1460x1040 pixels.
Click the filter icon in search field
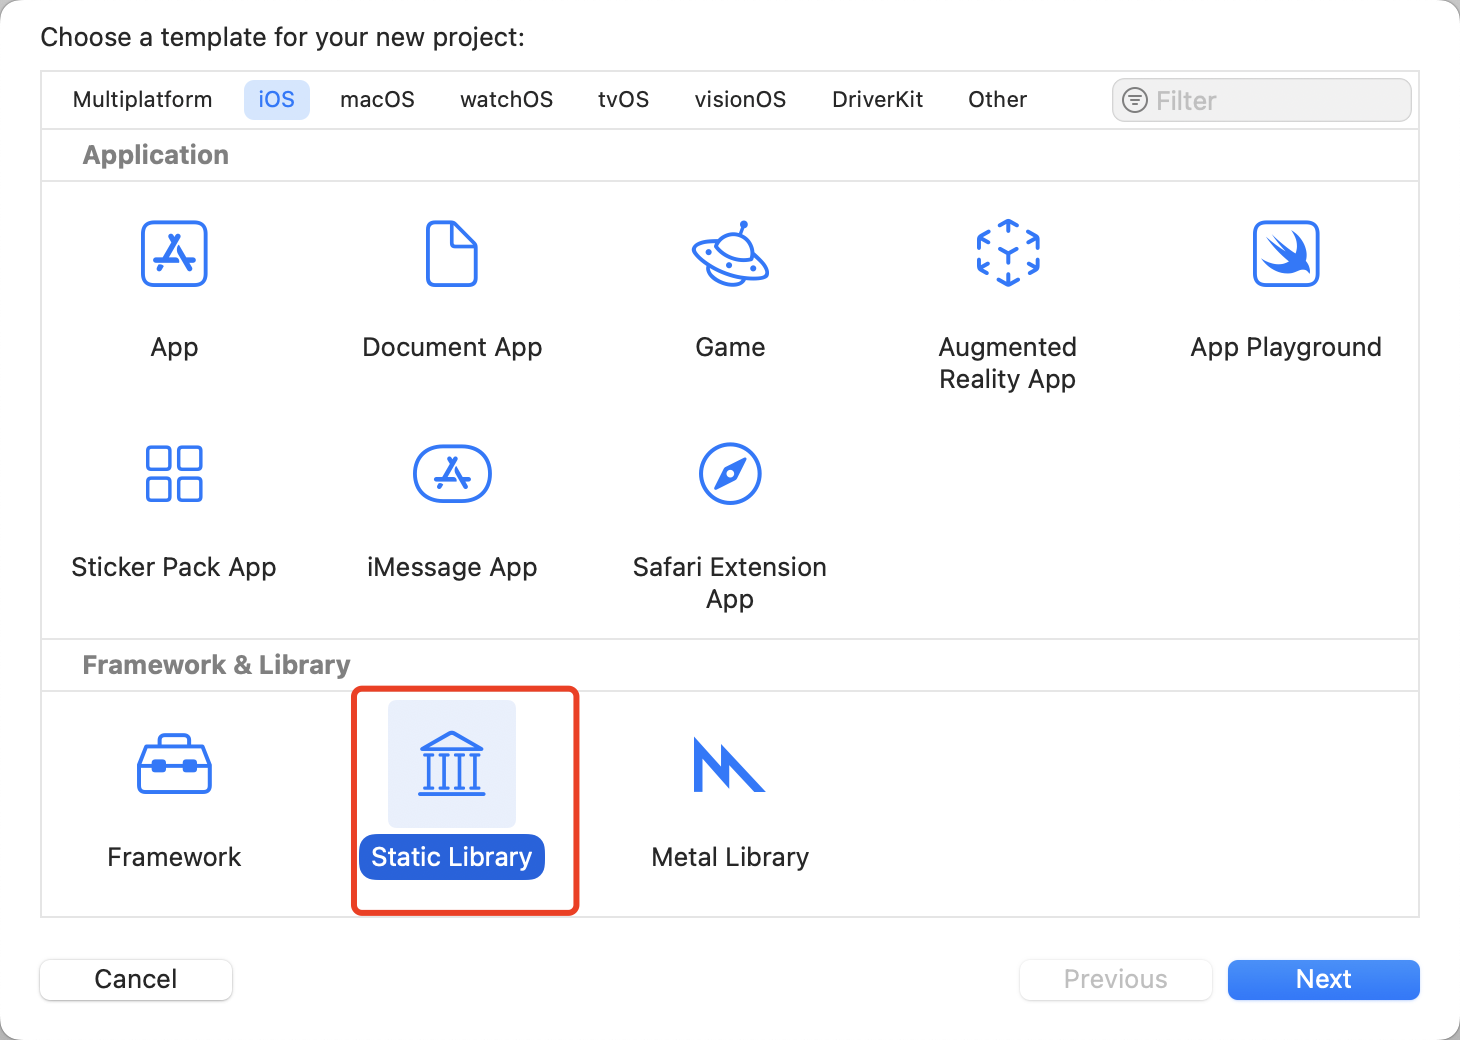click(x=1135, y=100)
